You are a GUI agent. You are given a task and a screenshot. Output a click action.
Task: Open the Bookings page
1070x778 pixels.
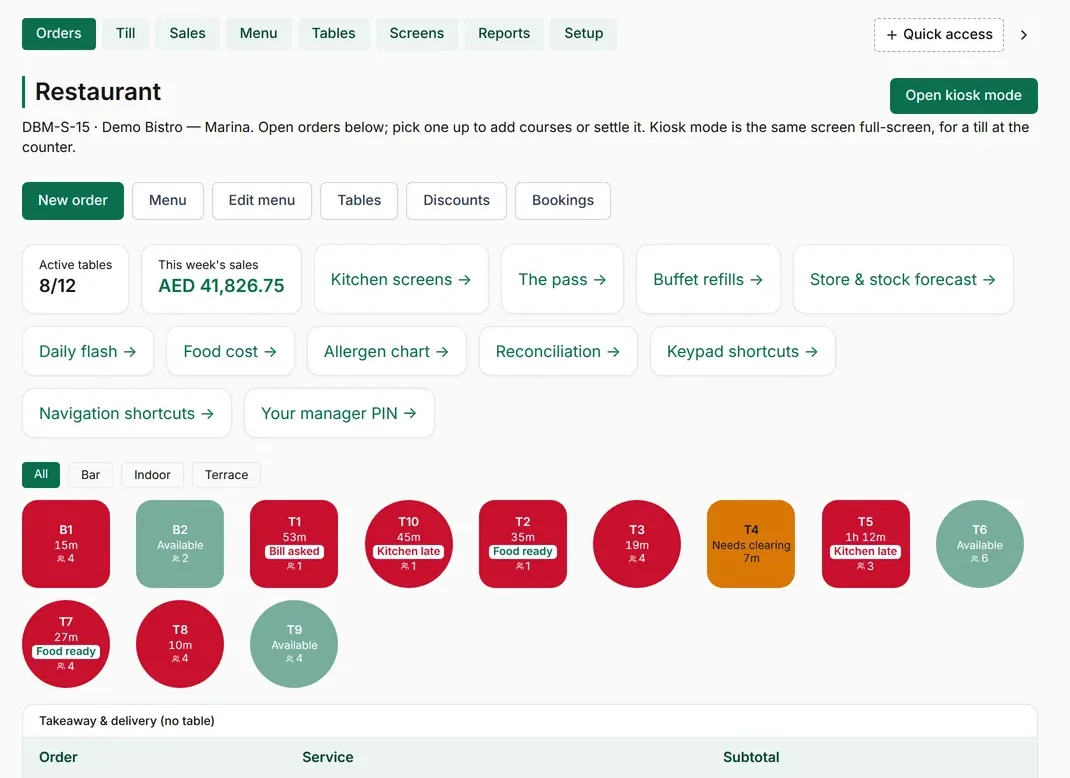click(563, 201)
